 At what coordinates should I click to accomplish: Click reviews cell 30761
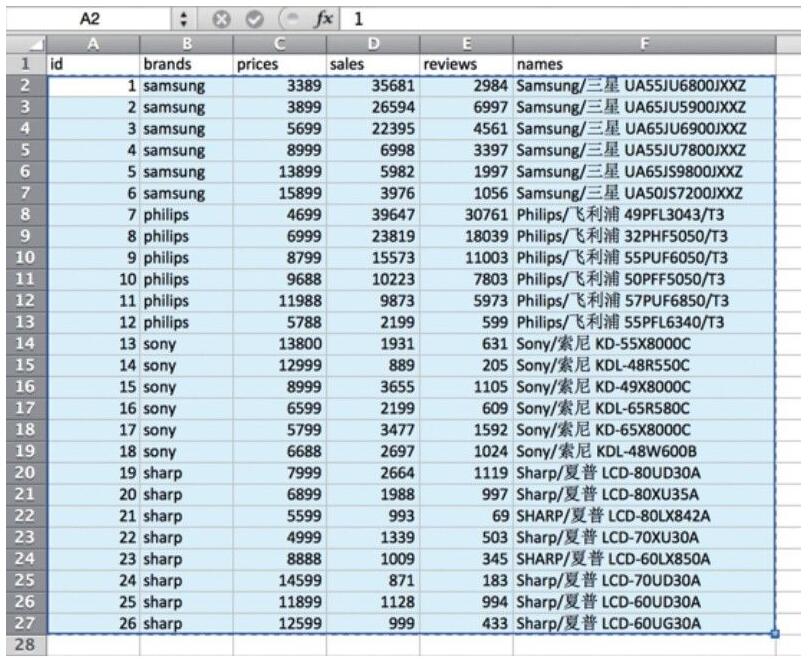tap(466, 215)
